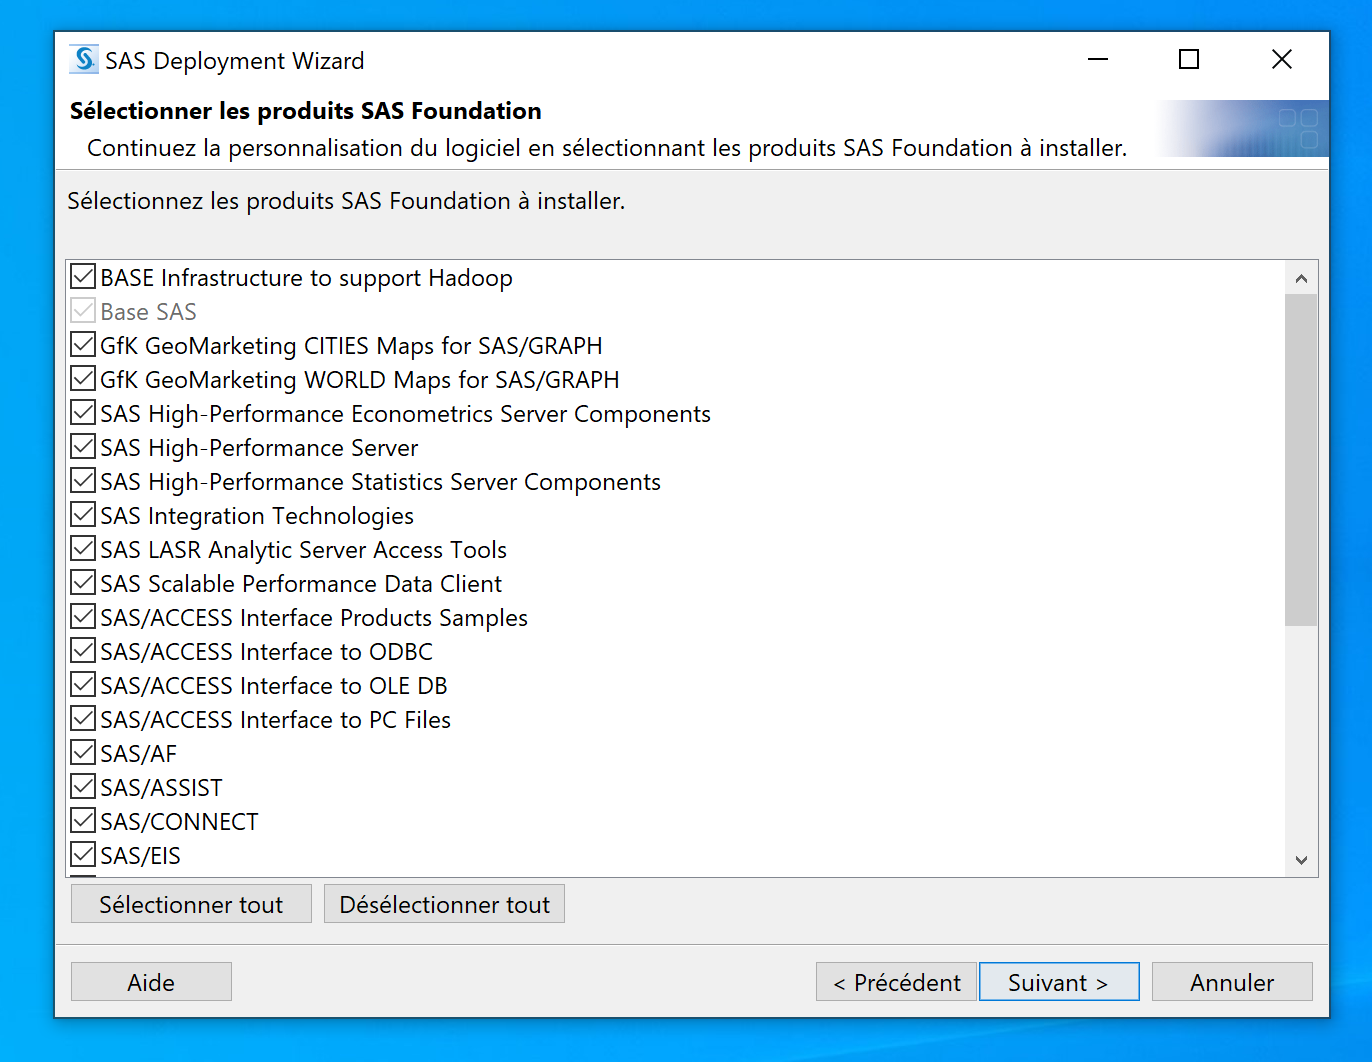Uncheck GfK GeoMarketing CITIES Maps checkbox
Viewport: 1372px width, 1062px height.
coord(84,345)
